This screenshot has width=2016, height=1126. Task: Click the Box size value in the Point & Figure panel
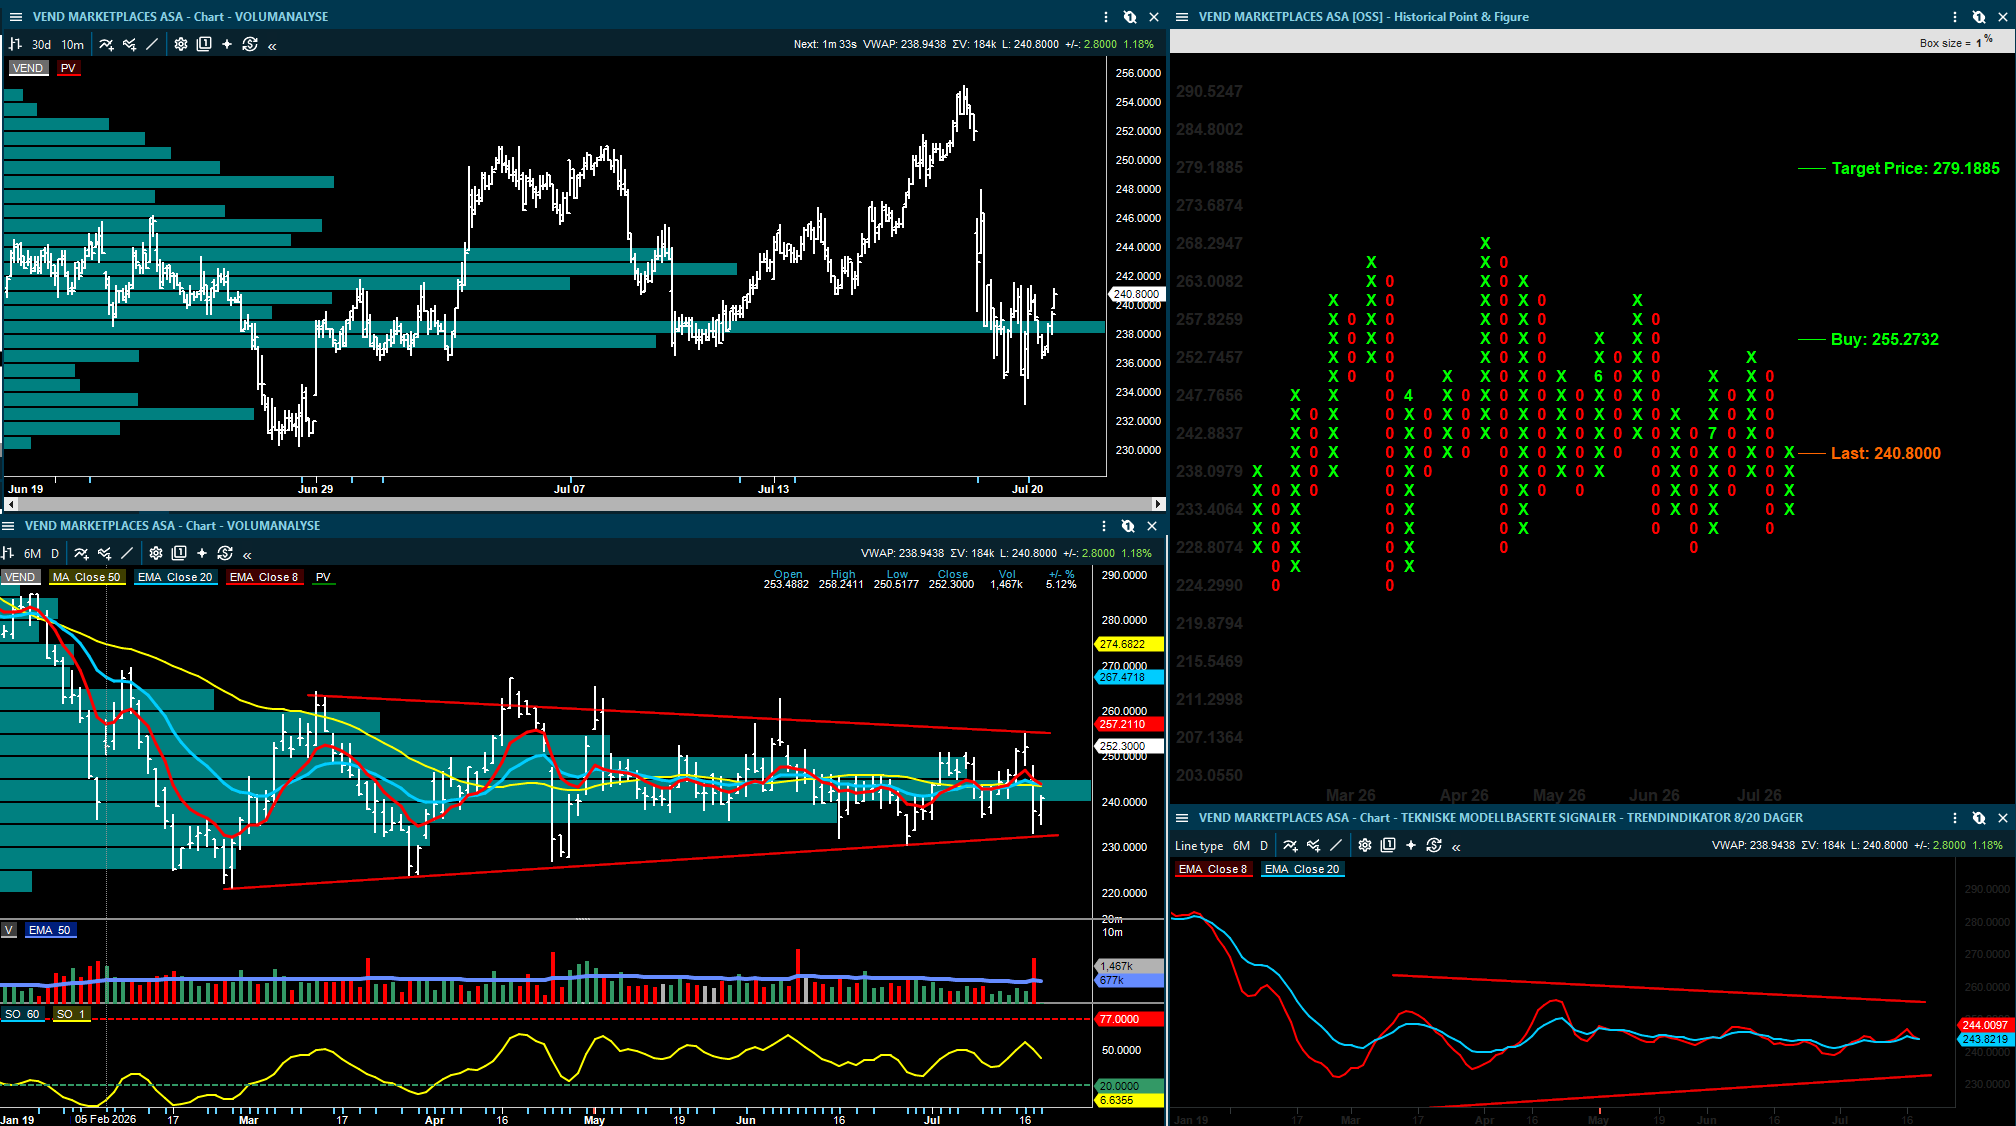point(1979,43)
